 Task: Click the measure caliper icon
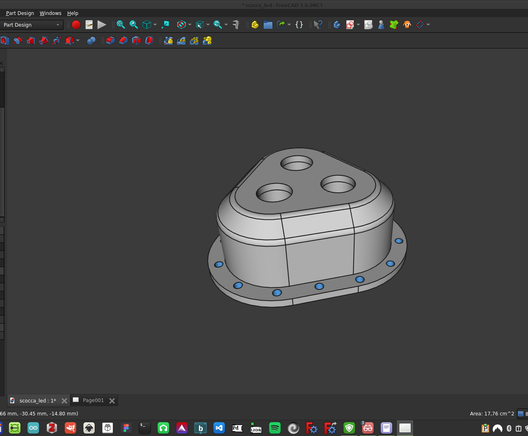(236, 25)
